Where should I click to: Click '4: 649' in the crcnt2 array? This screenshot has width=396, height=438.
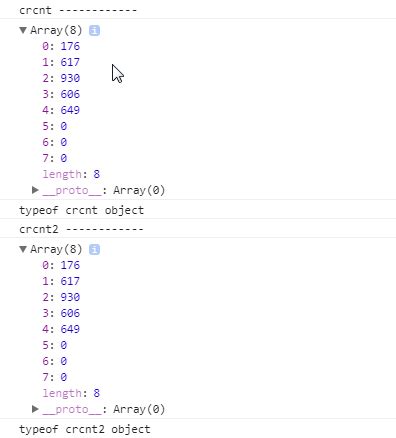point(61,329)
